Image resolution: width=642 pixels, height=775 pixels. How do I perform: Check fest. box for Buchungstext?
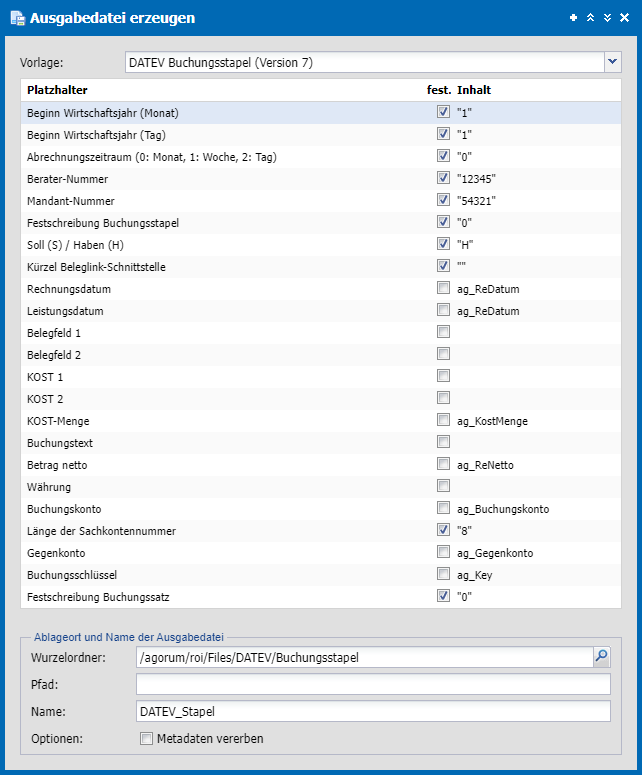[443, 442]
